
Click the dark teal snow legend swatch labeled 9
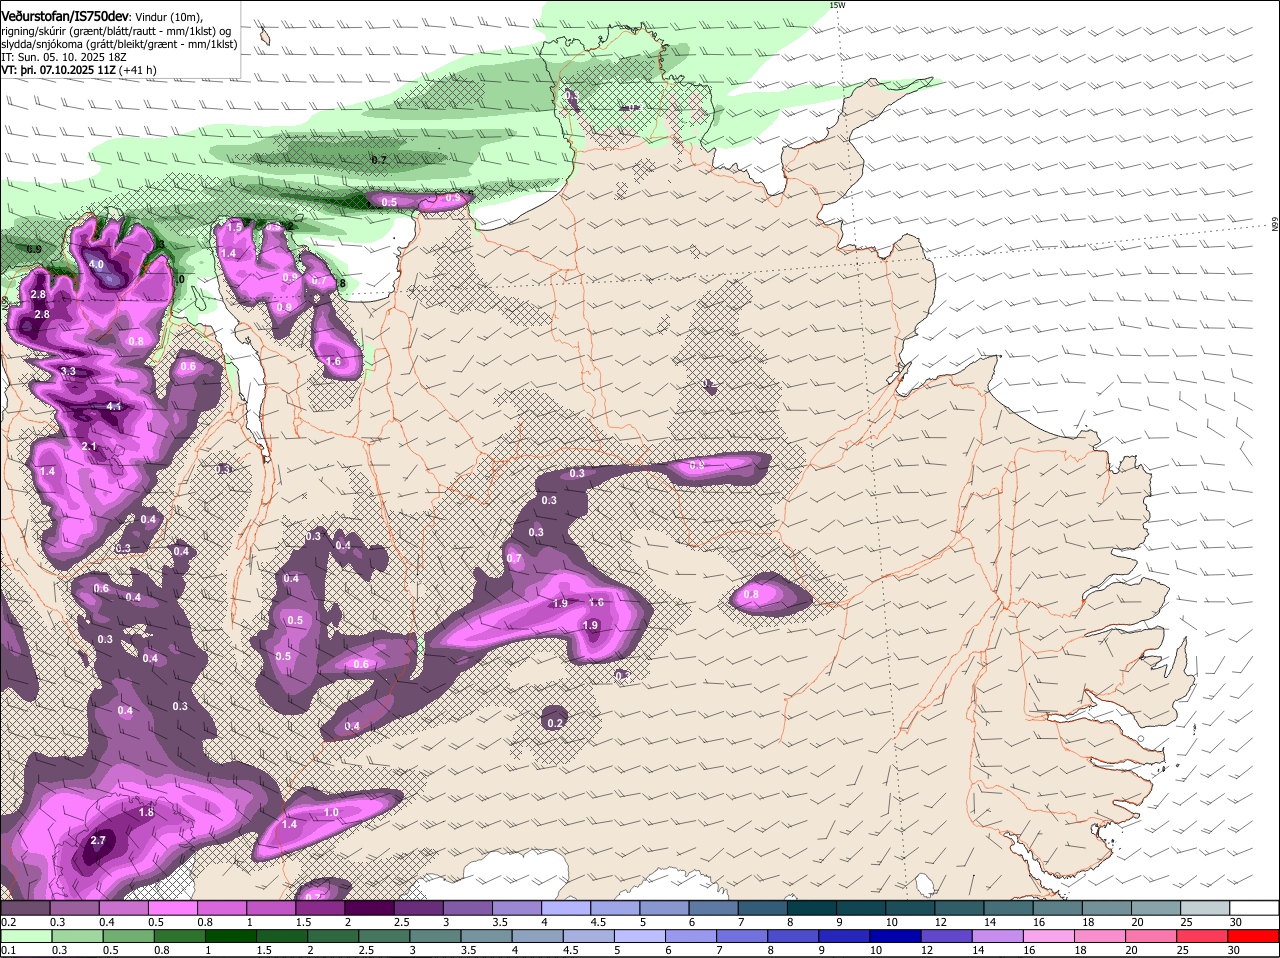861,907
